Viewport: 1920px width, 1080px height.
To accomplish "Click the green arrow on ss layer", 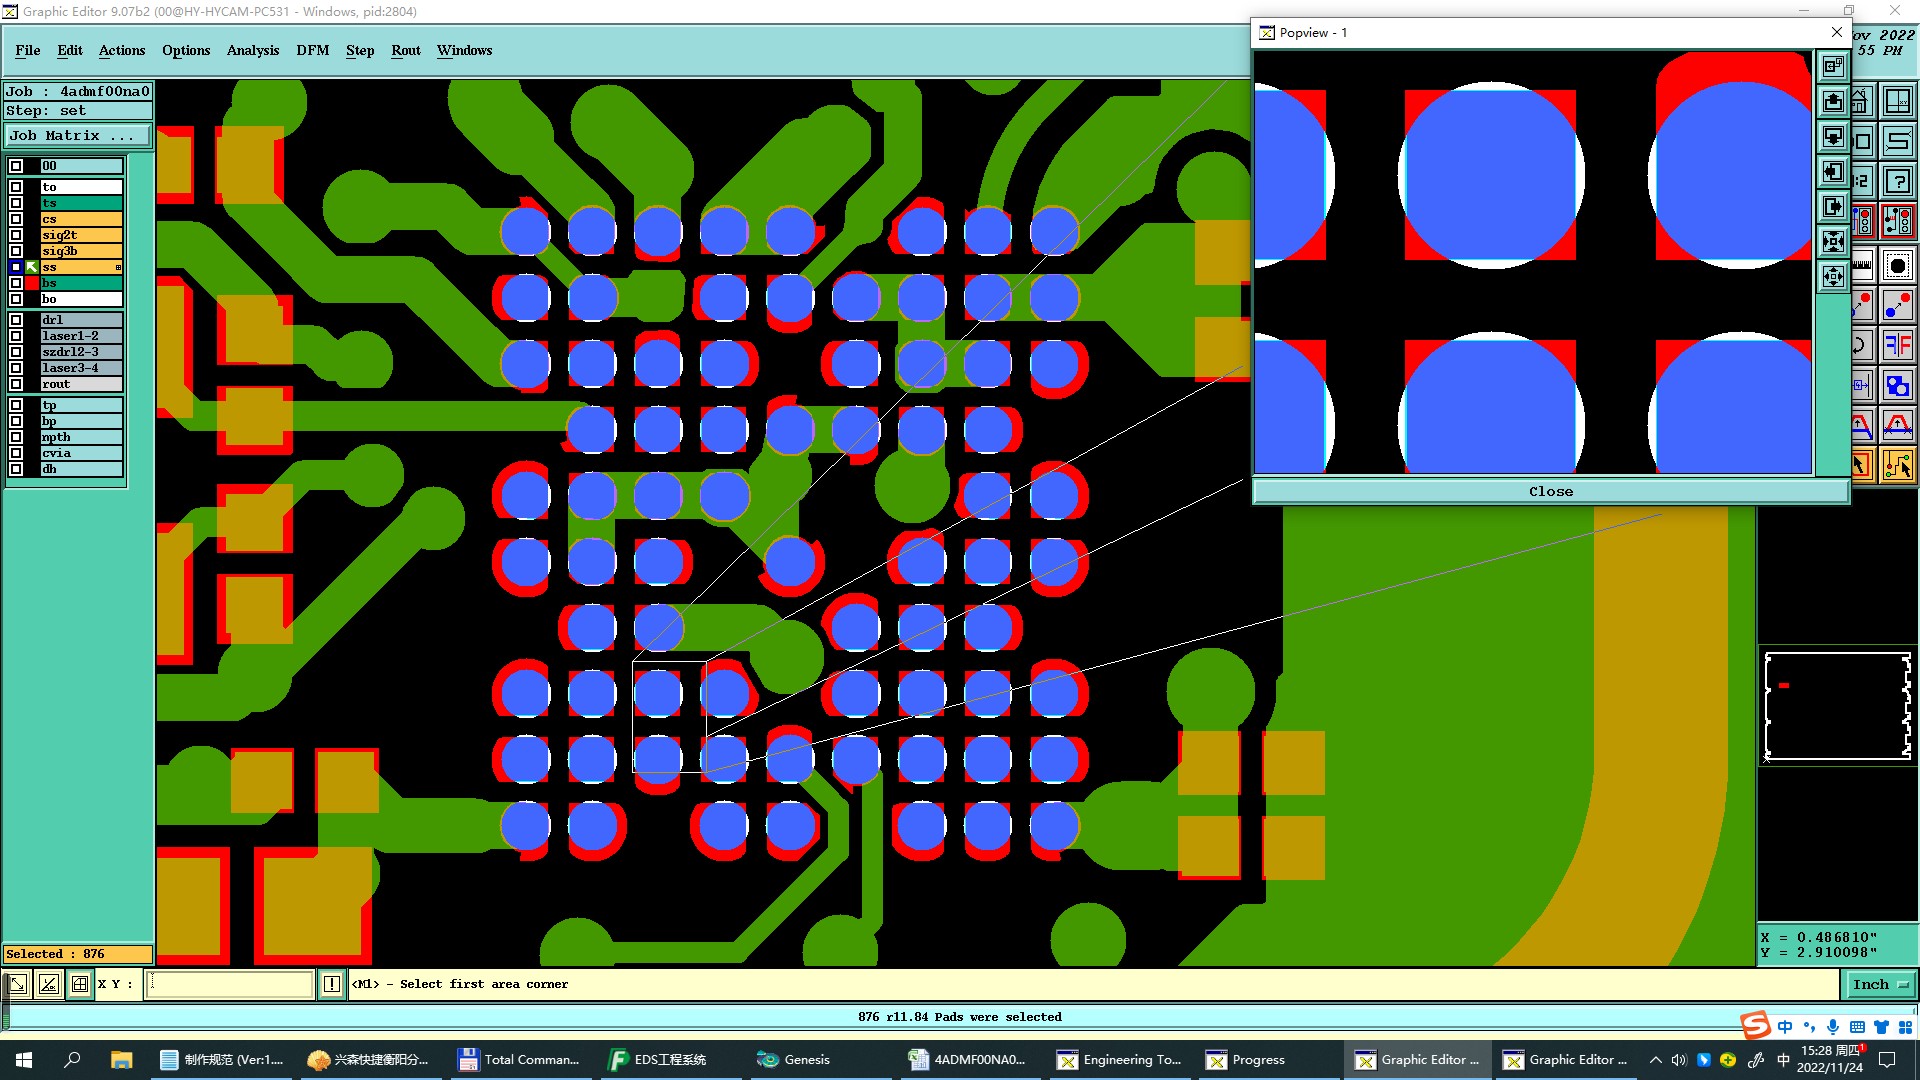I will click(x=32, y=267).
